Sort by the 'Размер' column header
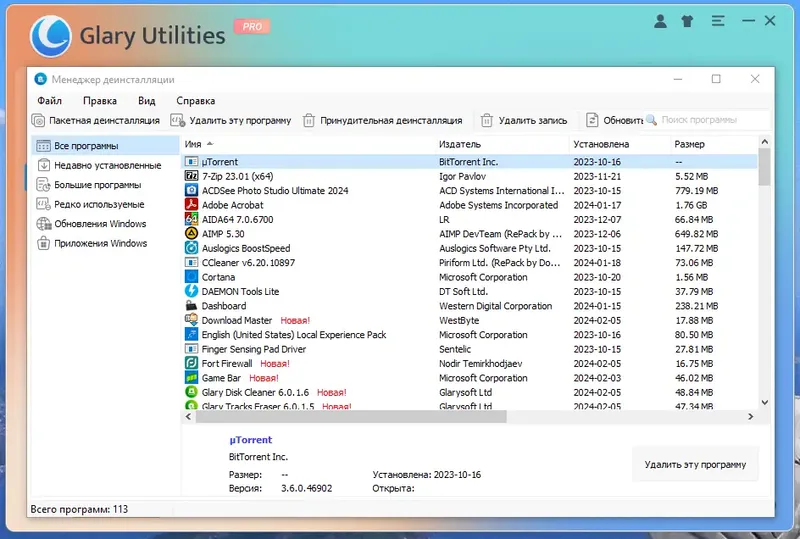 tap(714, 144)
